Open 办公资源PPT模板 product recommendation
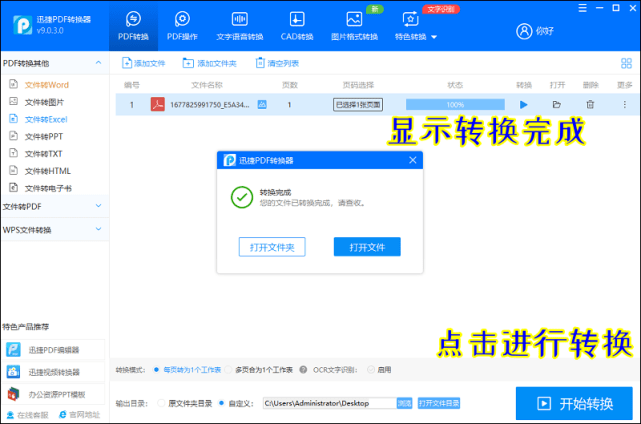Screen dimensions: 641x424 point(53,394)
